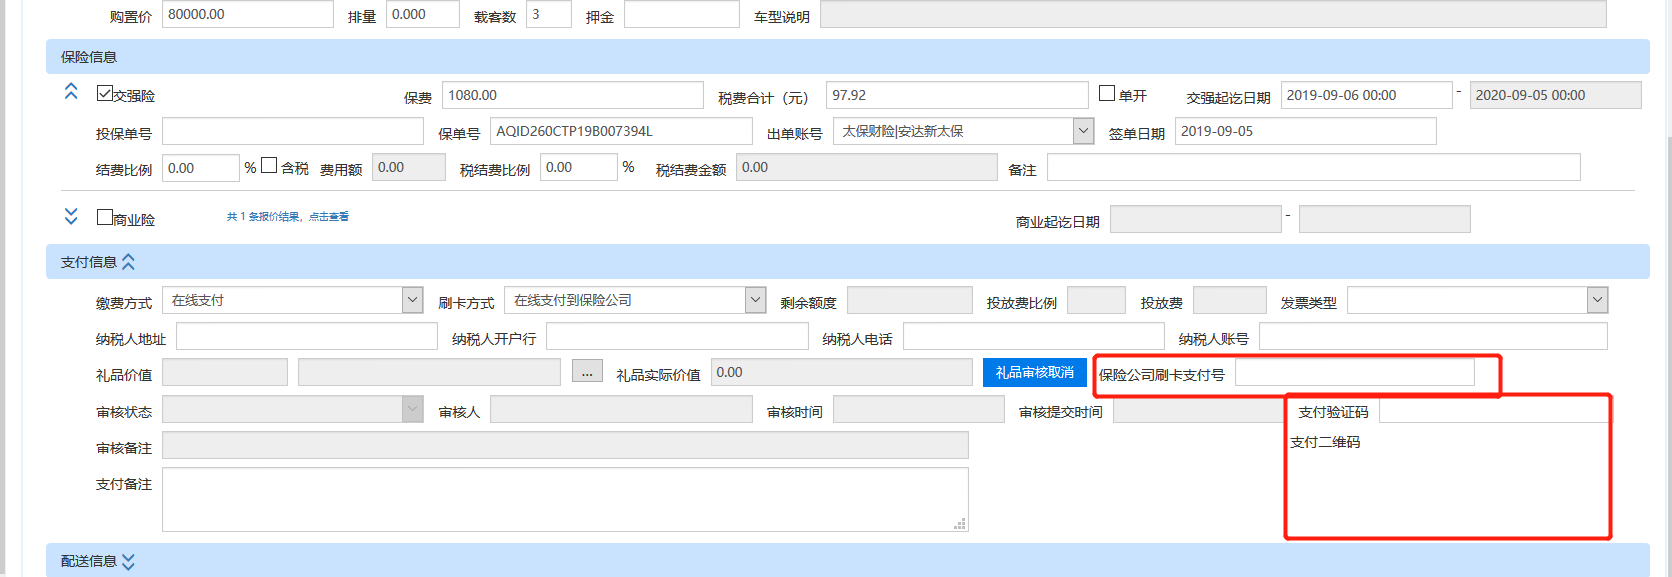Check the 商业险 checkbox
This screenshot has width=1672, height=577.
point(104,217)
